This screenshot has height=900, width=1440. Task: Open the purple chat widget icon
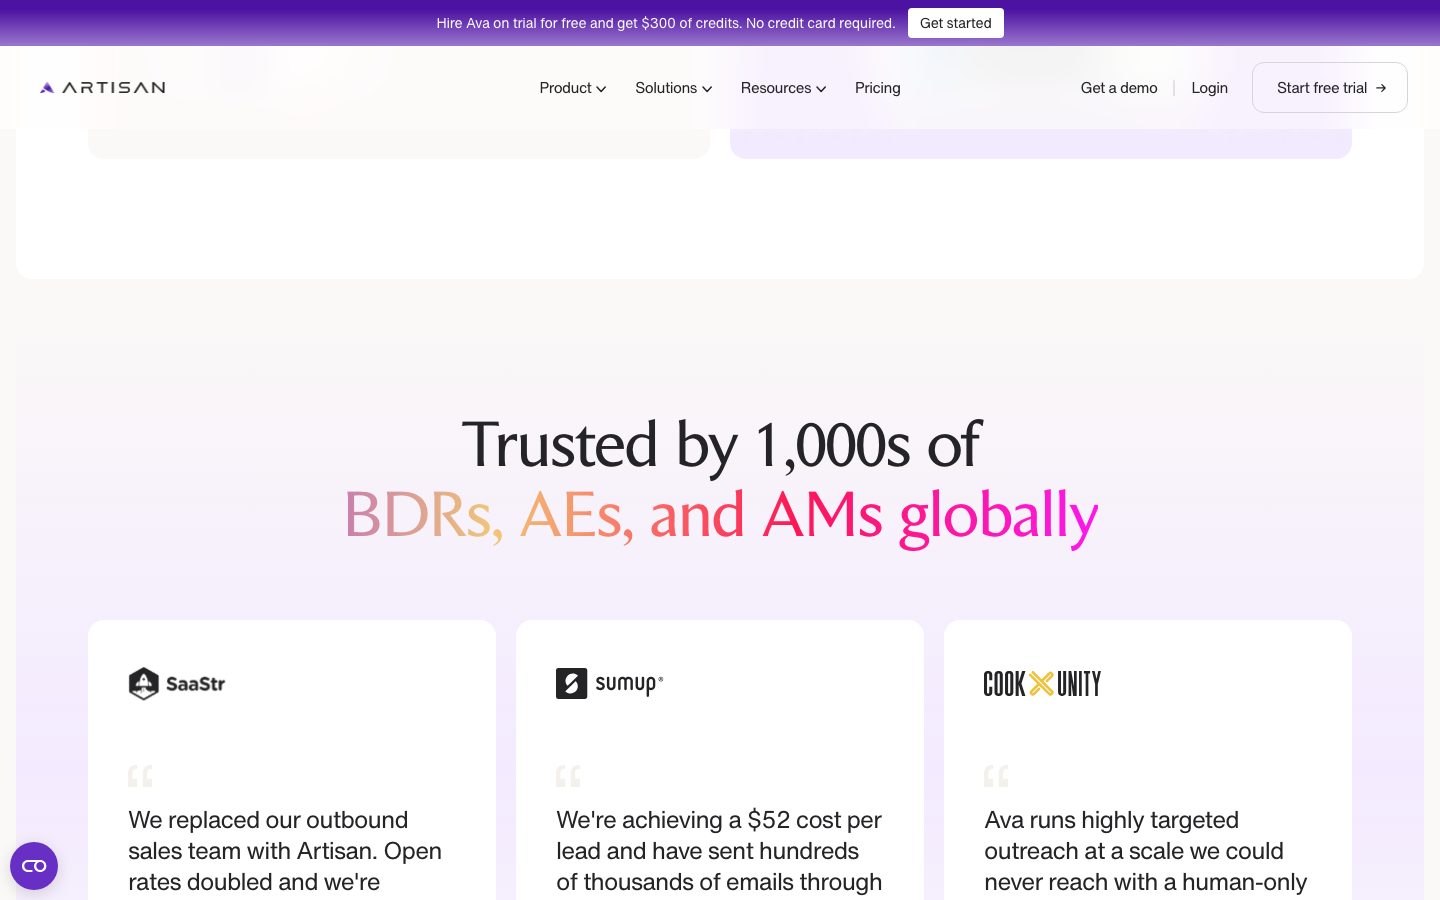point(34,866)
